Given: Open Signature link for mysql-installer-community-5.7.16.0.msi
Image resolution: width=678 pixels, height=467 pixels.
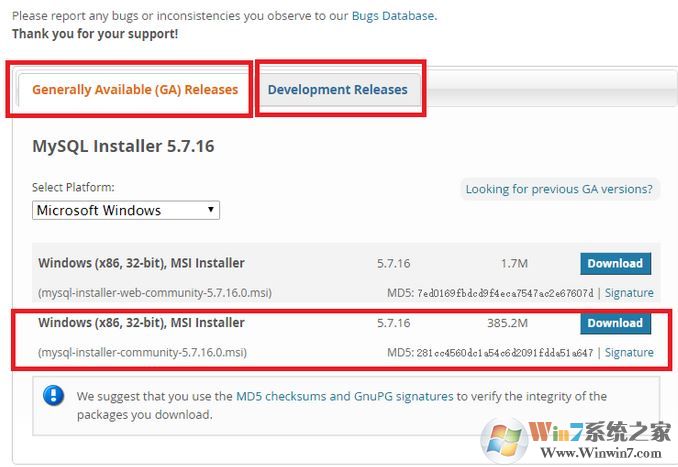Looking at the screenshot, I should click(x=629, y=352).
